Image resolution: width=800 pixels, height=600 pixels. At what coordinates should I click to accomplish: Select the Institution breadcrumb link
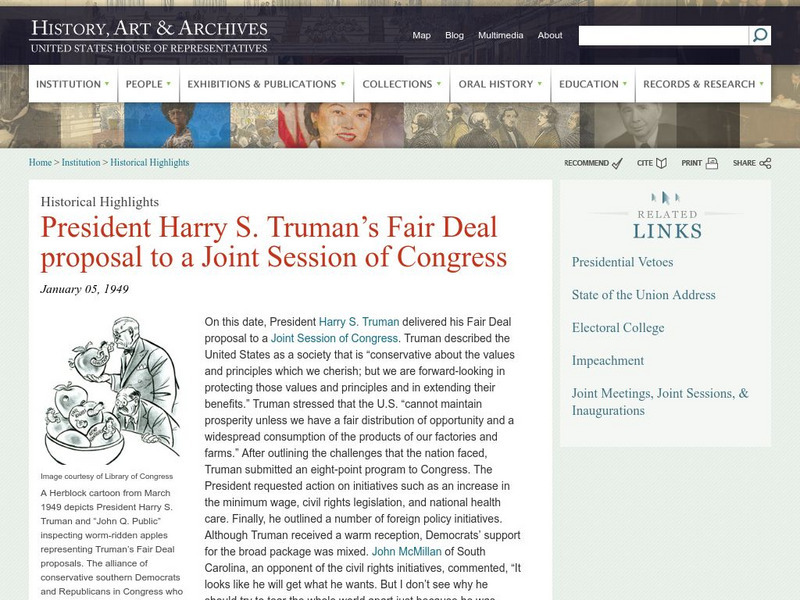pos(81,162)
